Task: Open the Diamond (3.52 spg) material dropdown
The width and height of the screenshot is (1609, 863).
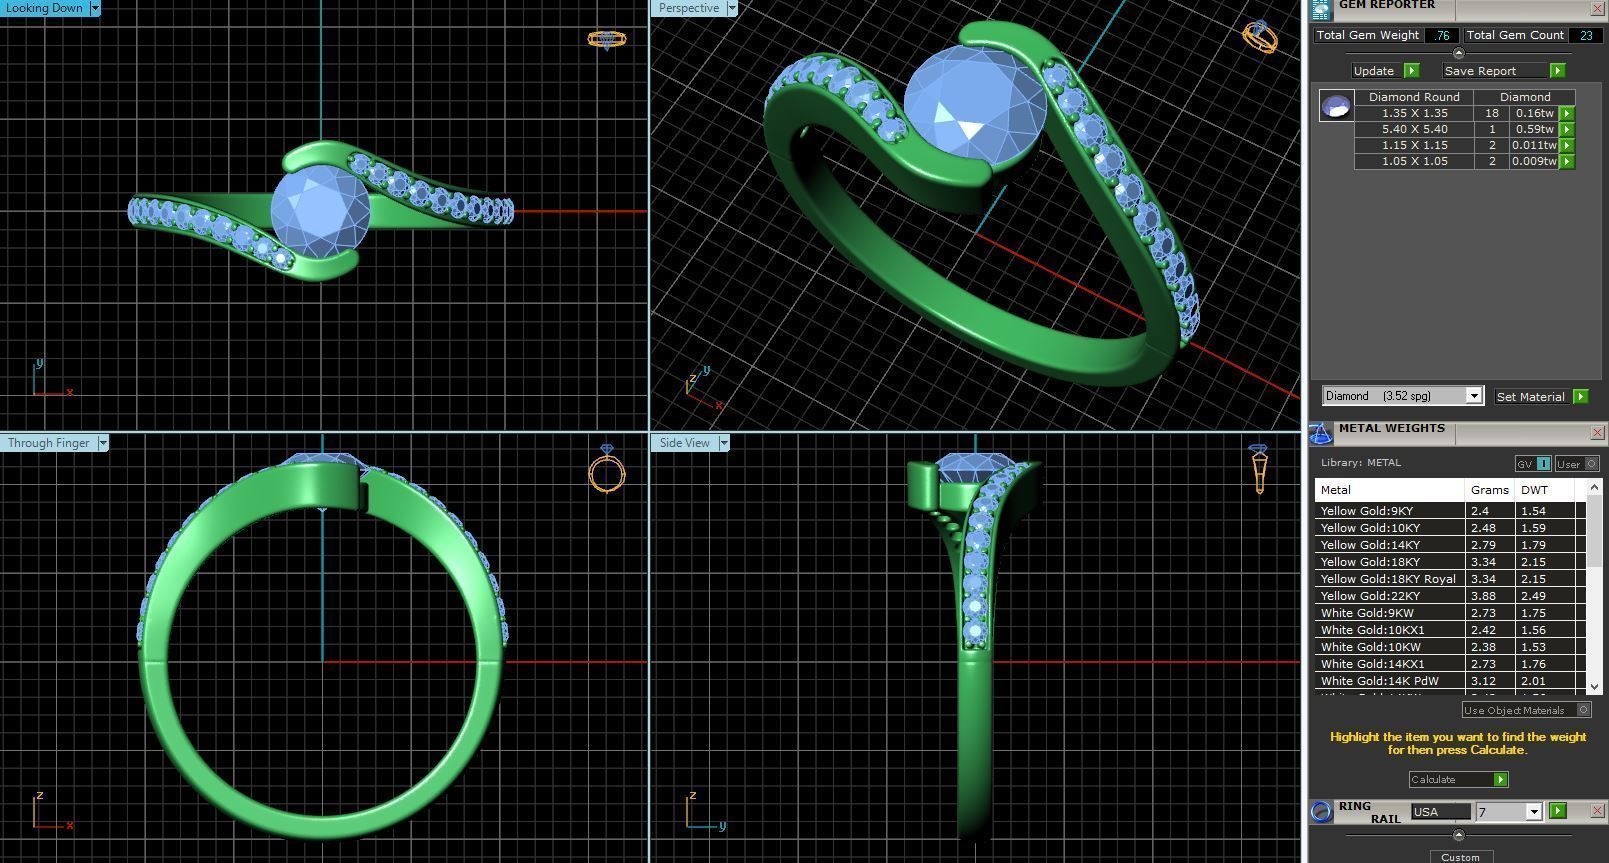Action: pos(1473,396)
